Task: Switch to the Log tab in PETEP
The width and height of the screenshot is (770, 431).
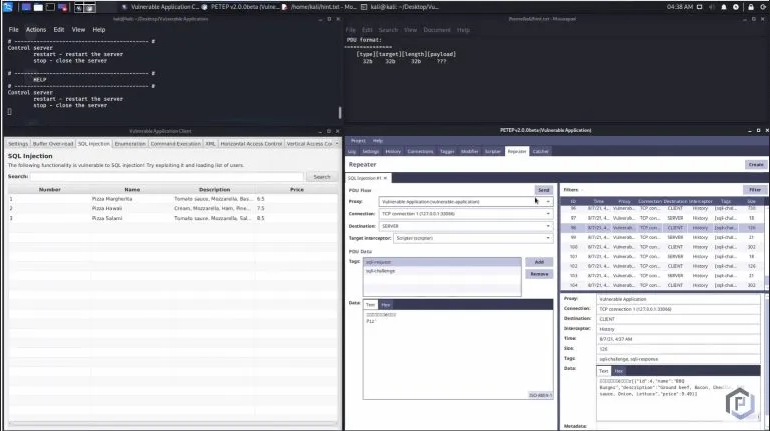Action: pyautogui.click(x=352, y=152)
